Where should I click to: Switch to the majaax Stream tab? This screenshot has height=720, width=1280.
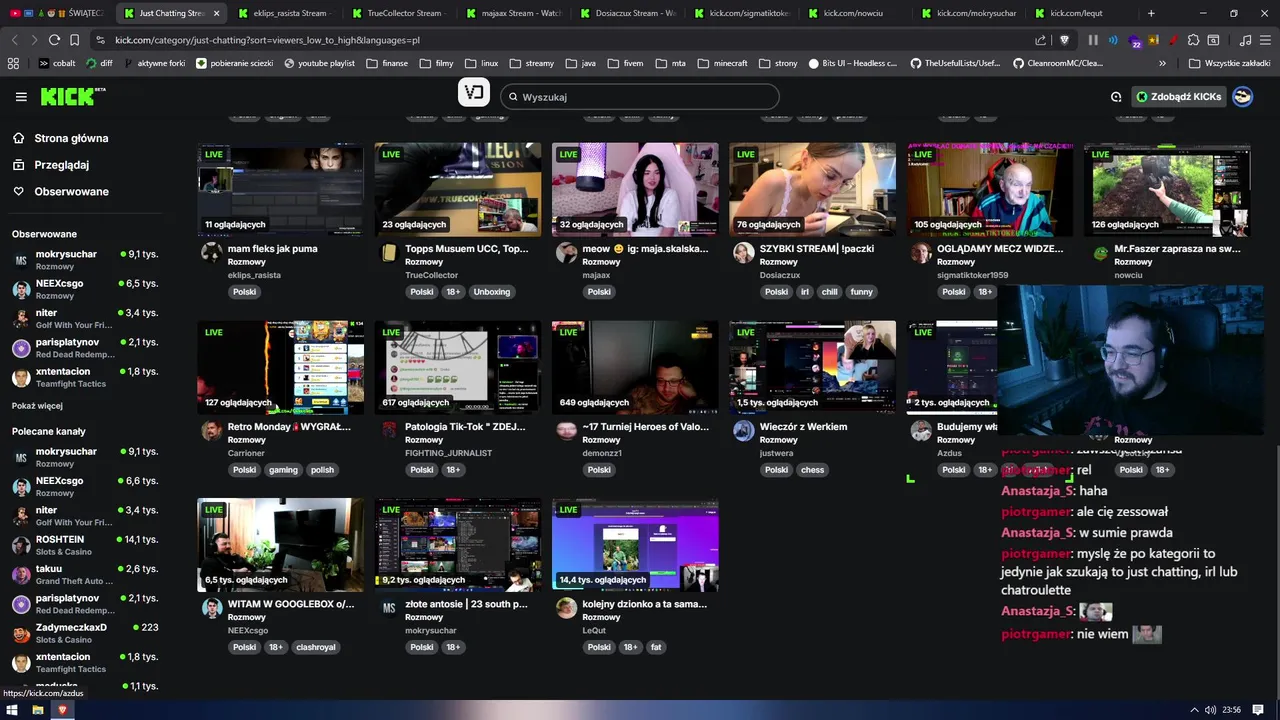point(516,13)
